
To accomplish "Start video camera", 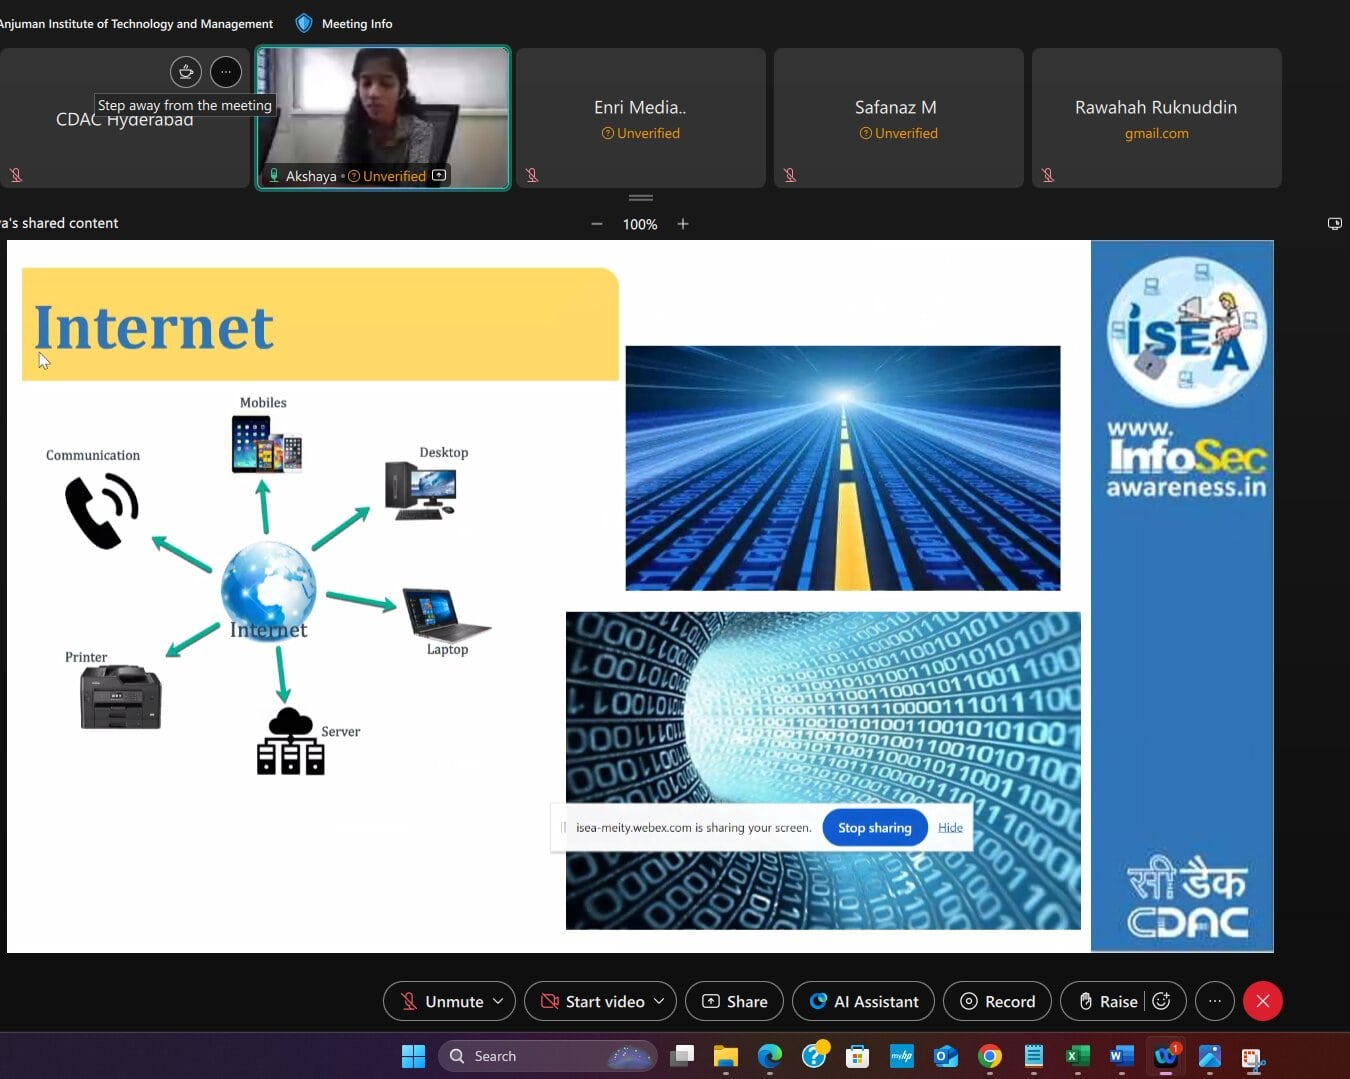I will (593, 1001).
